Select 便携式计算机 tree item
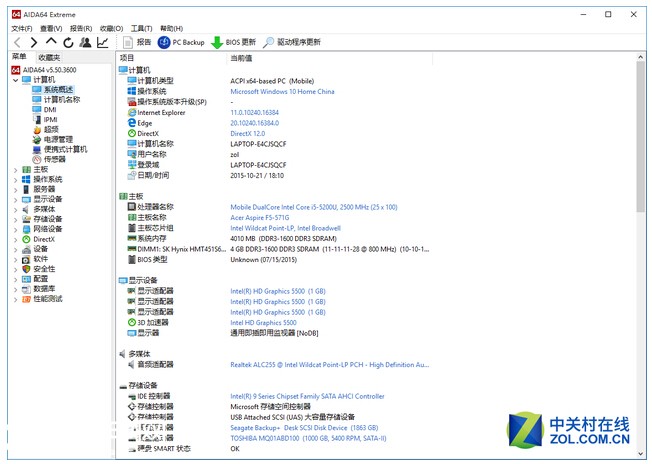 tap(66, 149)
